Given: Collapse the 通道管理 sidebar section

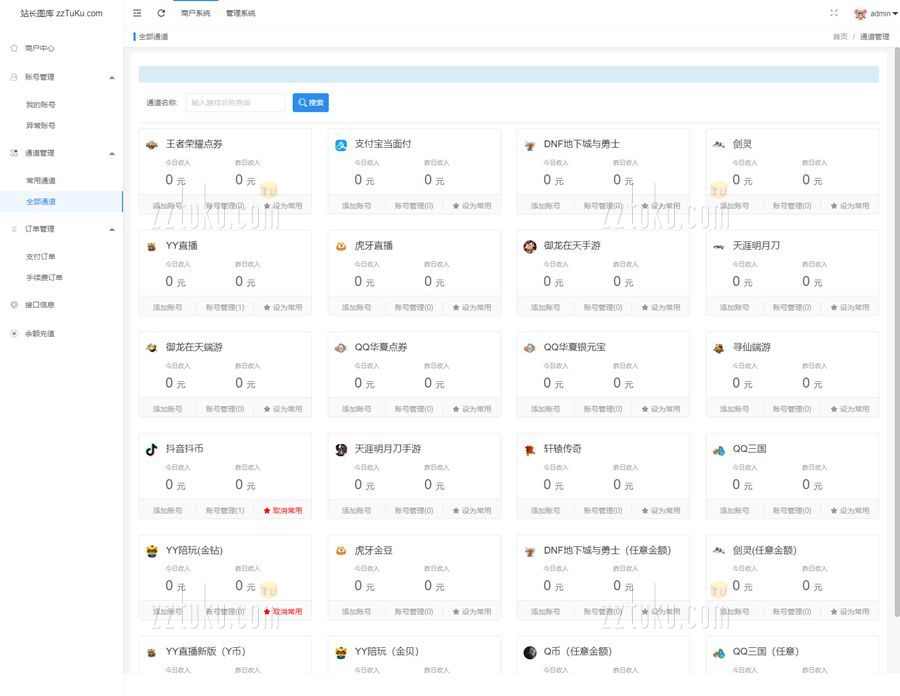Looking at the screenshot, I should [111, 153].
